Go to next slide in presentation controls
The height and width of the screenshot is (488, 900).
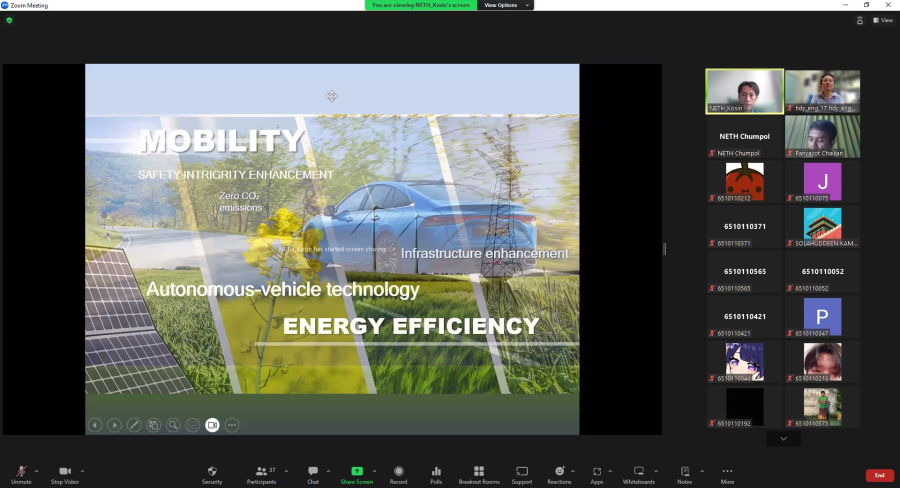tap(115, 425)
